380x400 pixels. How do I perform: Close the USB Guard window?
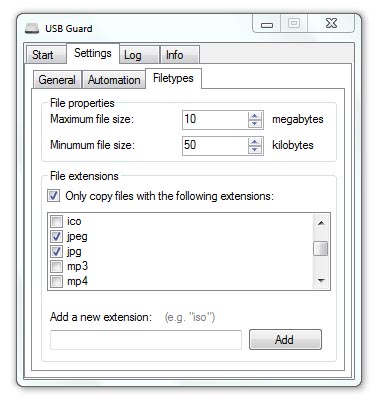[x=331, y=24]
